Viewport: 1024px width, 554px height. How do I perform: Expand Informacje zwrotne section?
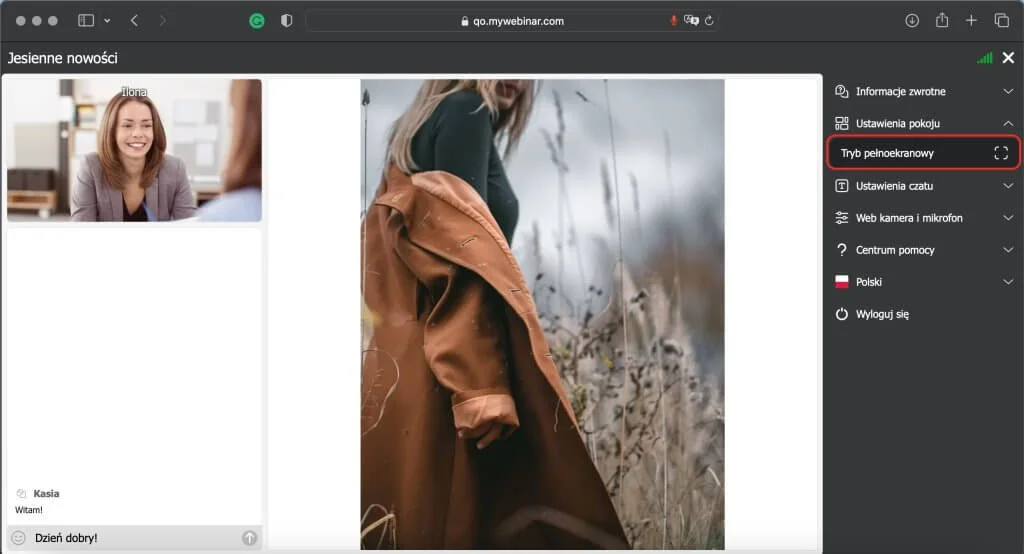(923, 91)
